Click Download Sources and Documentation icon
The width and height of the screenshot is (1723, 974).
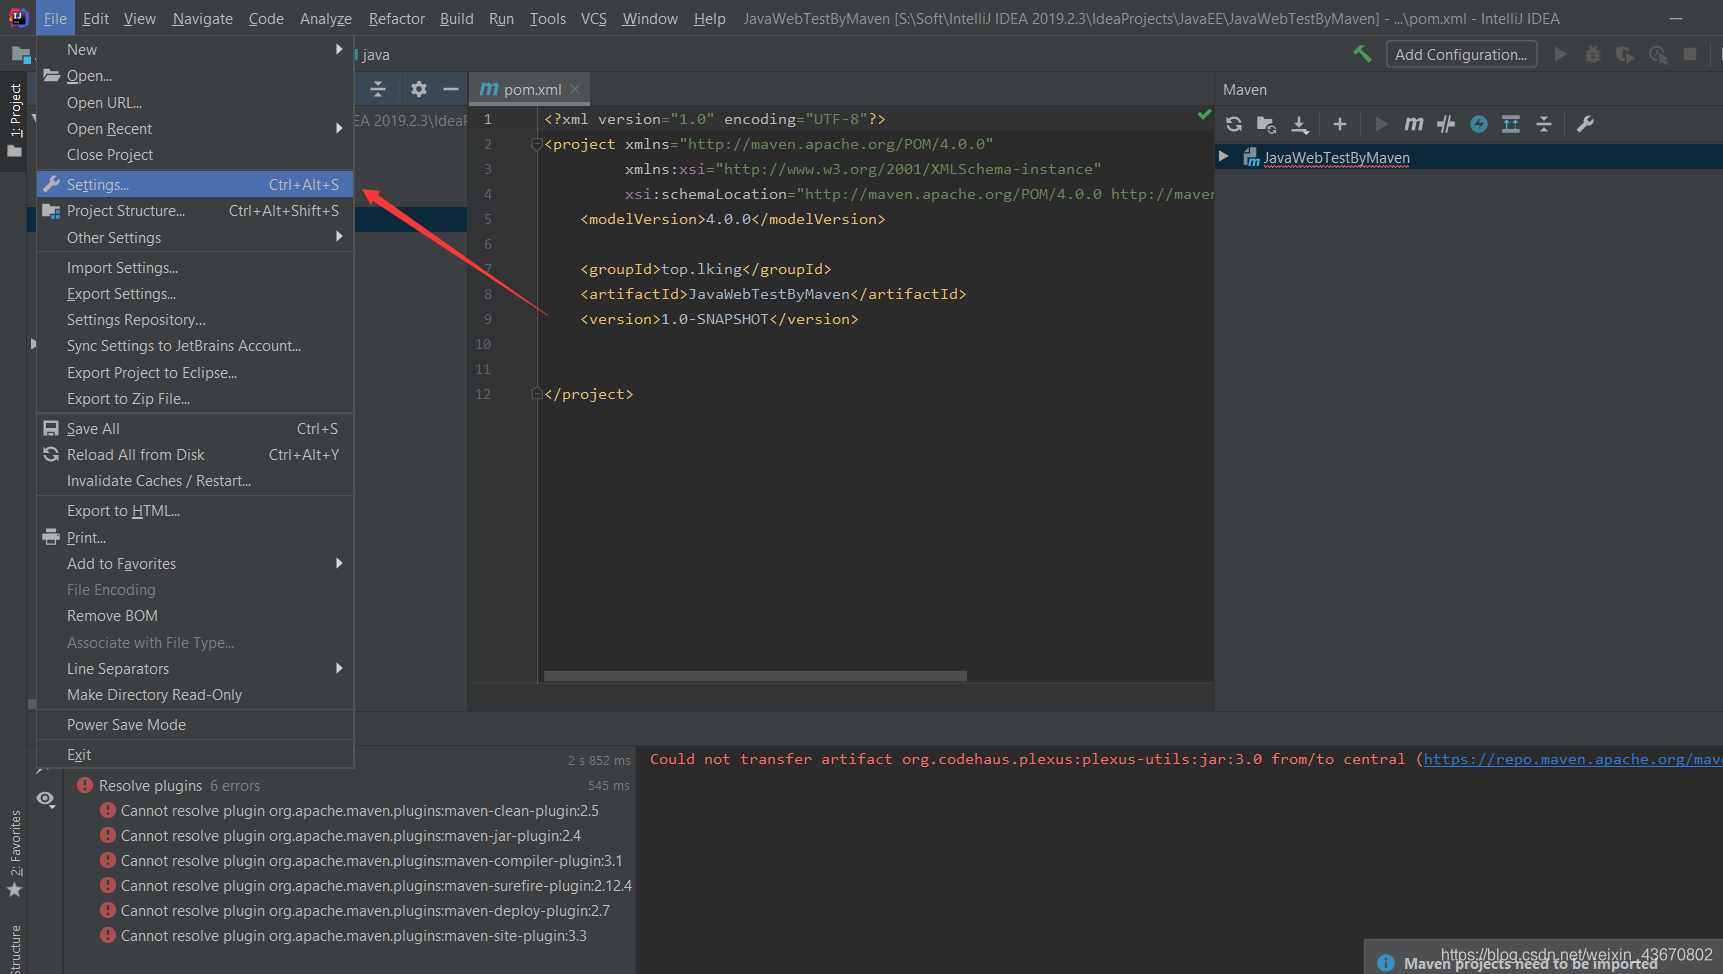[x=1299, y=124]
